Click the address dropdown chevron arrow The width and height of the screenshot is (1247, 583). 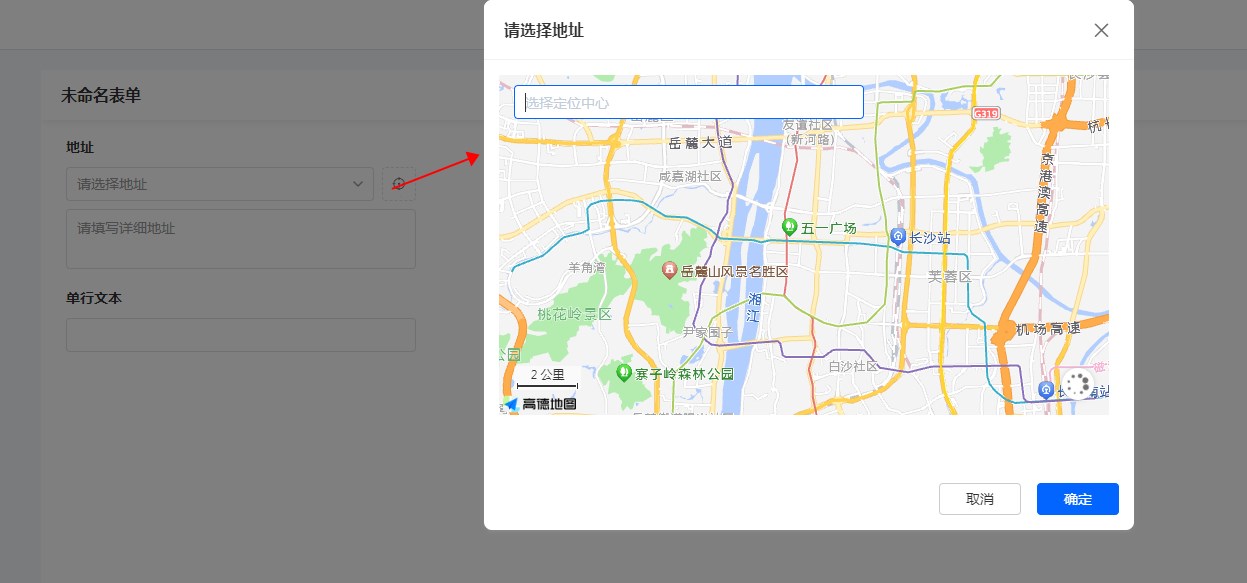point(358,184)
